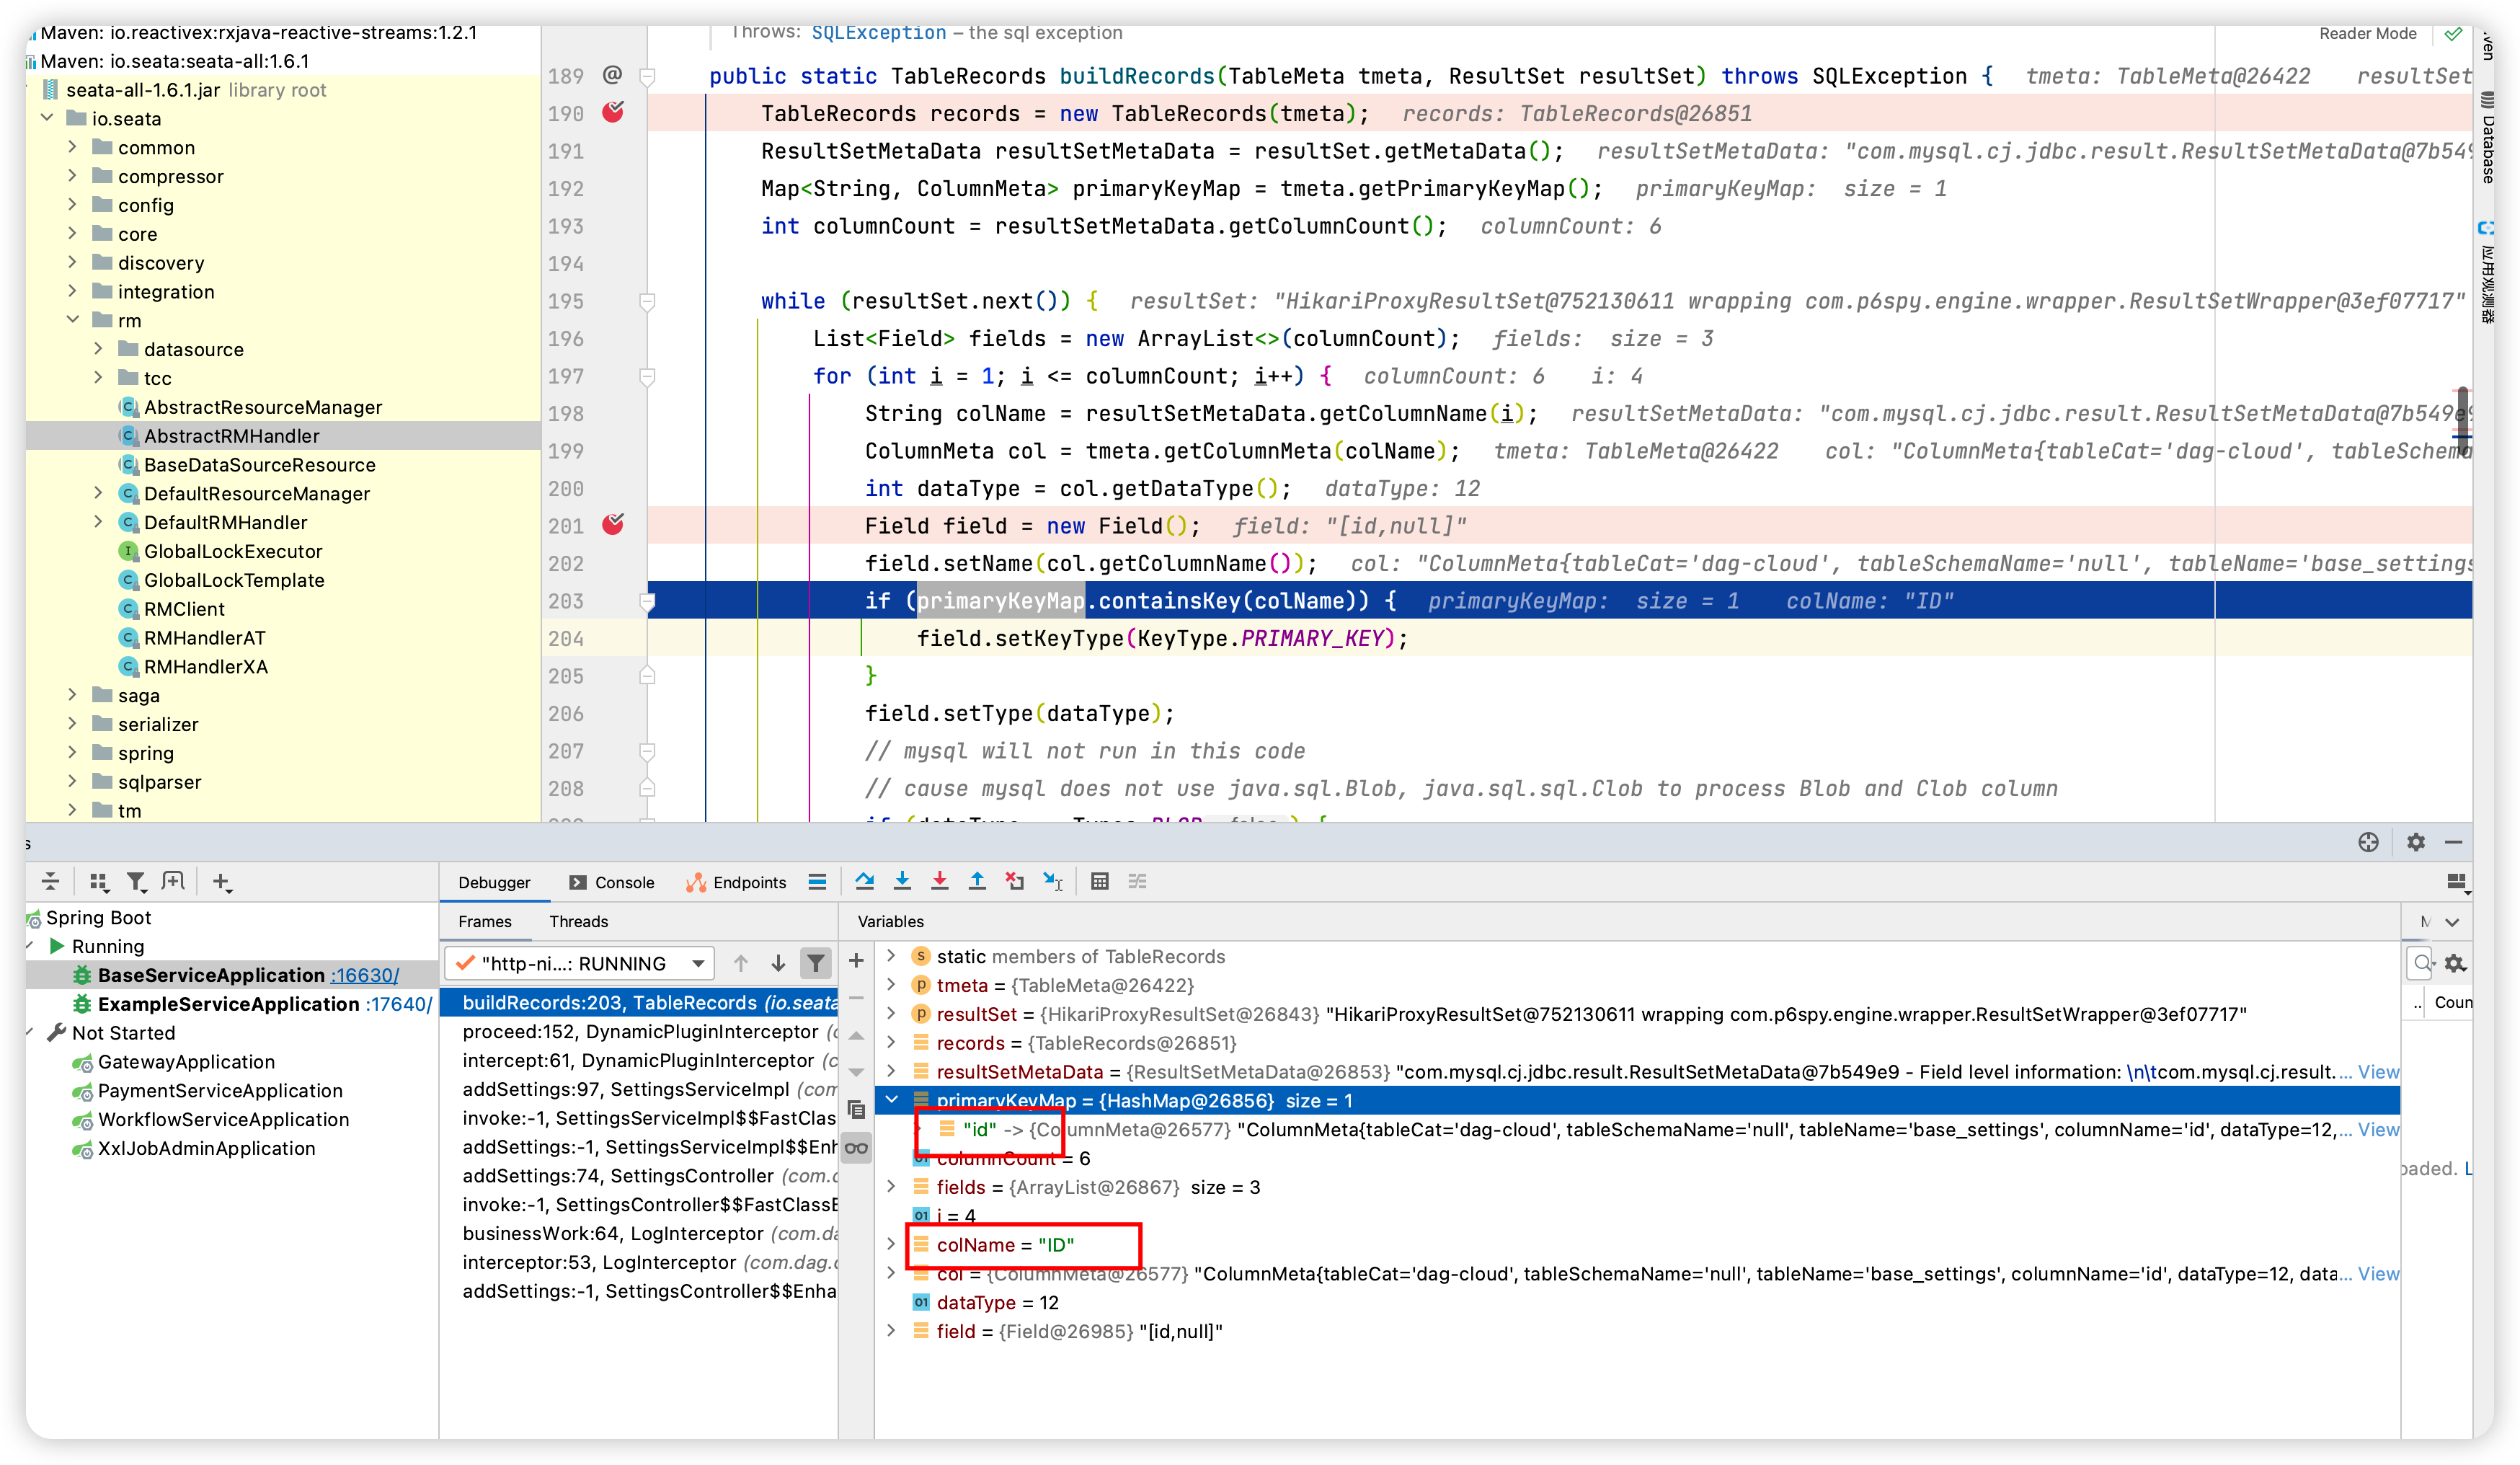Collapse the rm package folder
This screenshot has height=1465, width=2520.
72,320
